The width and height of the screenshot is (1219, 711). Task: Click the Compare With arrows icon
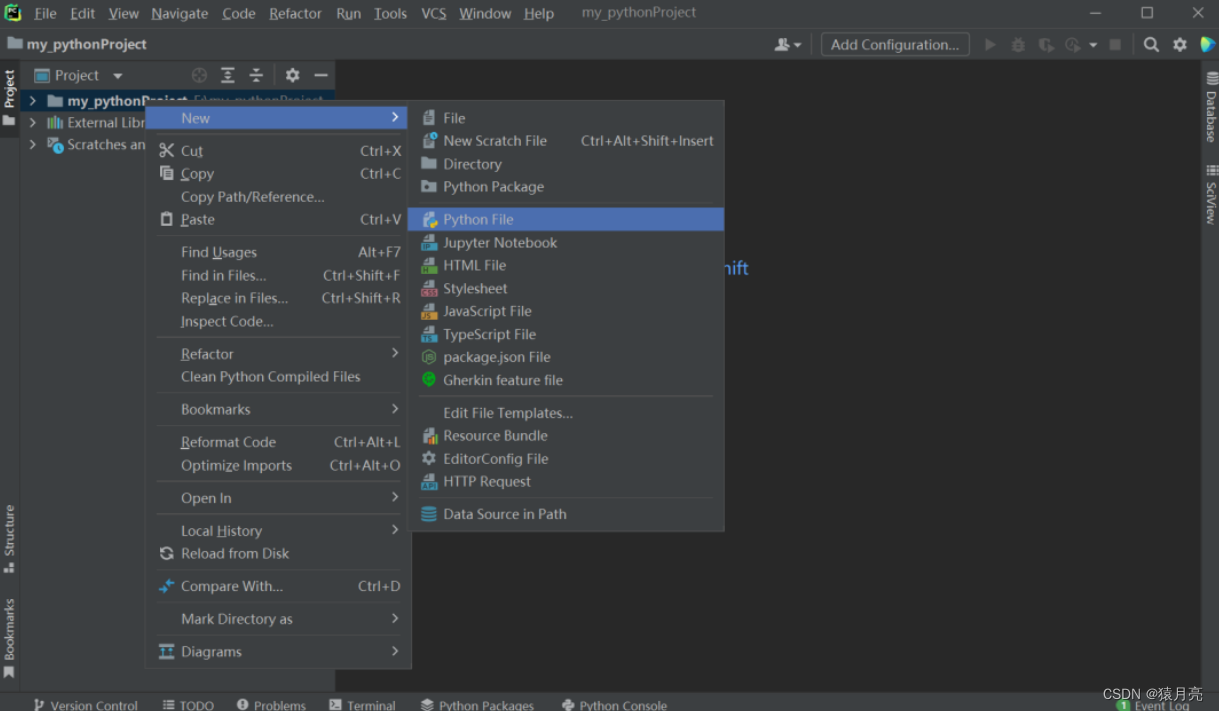coord(167,586)
